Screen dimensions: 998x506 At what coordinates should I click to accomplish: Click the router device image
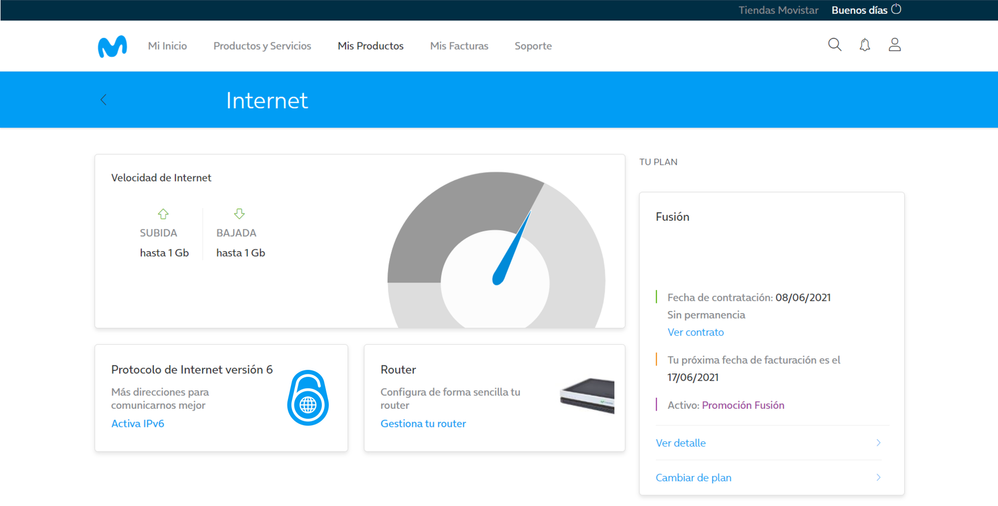(x=586, y=397)
